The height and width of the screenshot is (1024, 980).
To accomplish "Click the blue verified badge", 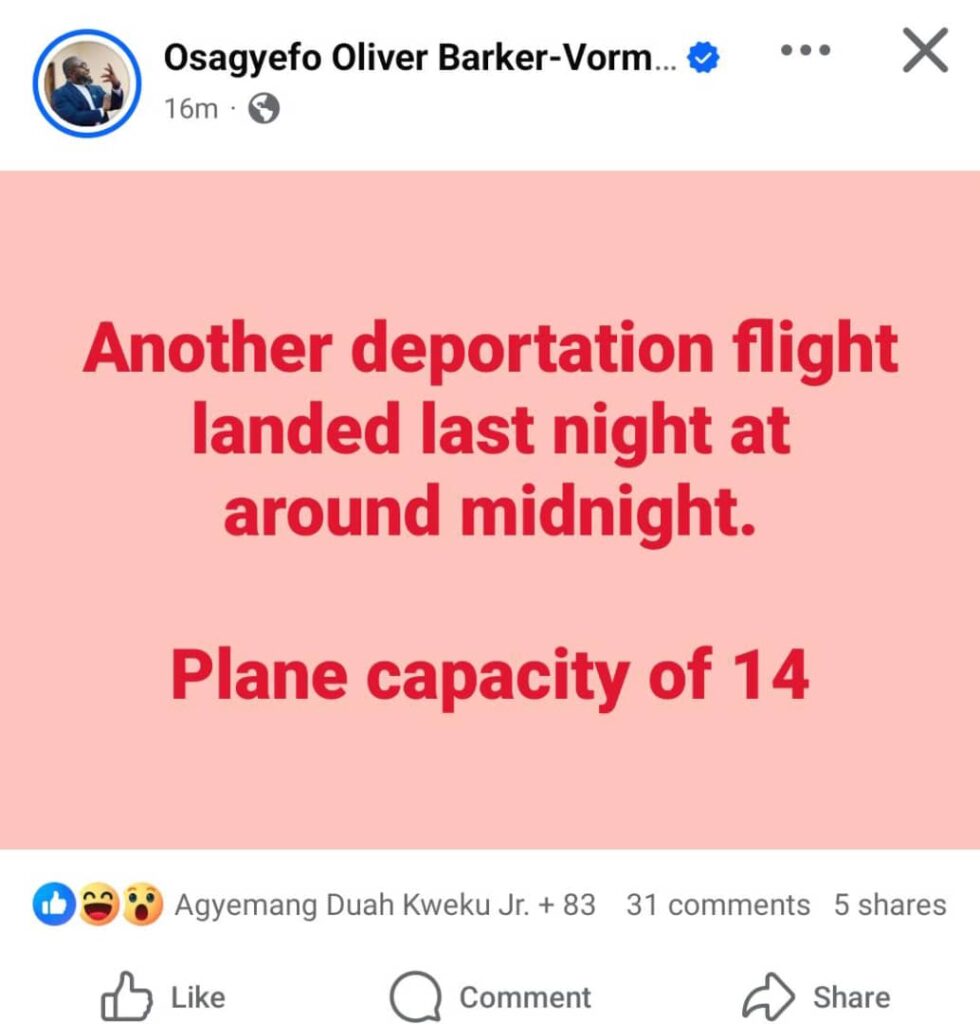I will point(706,59).
